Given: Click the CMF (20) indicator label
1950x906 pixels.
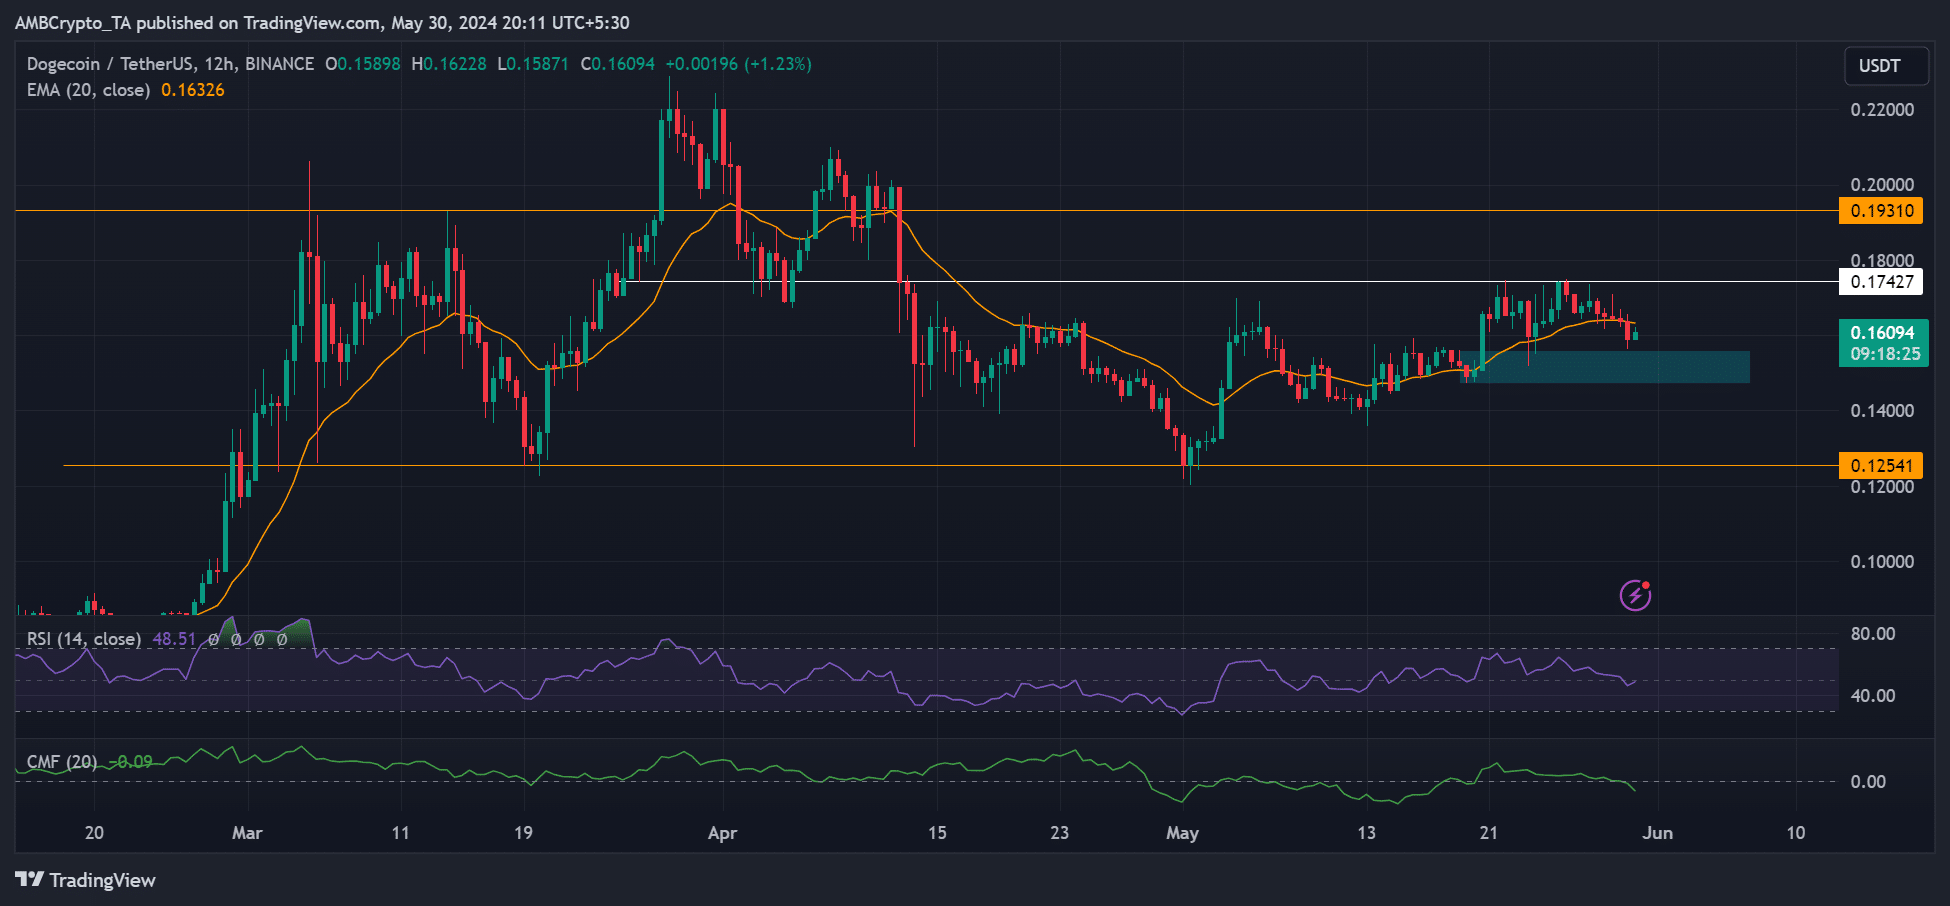Looking at the screenshot, I should click(62, 762).
